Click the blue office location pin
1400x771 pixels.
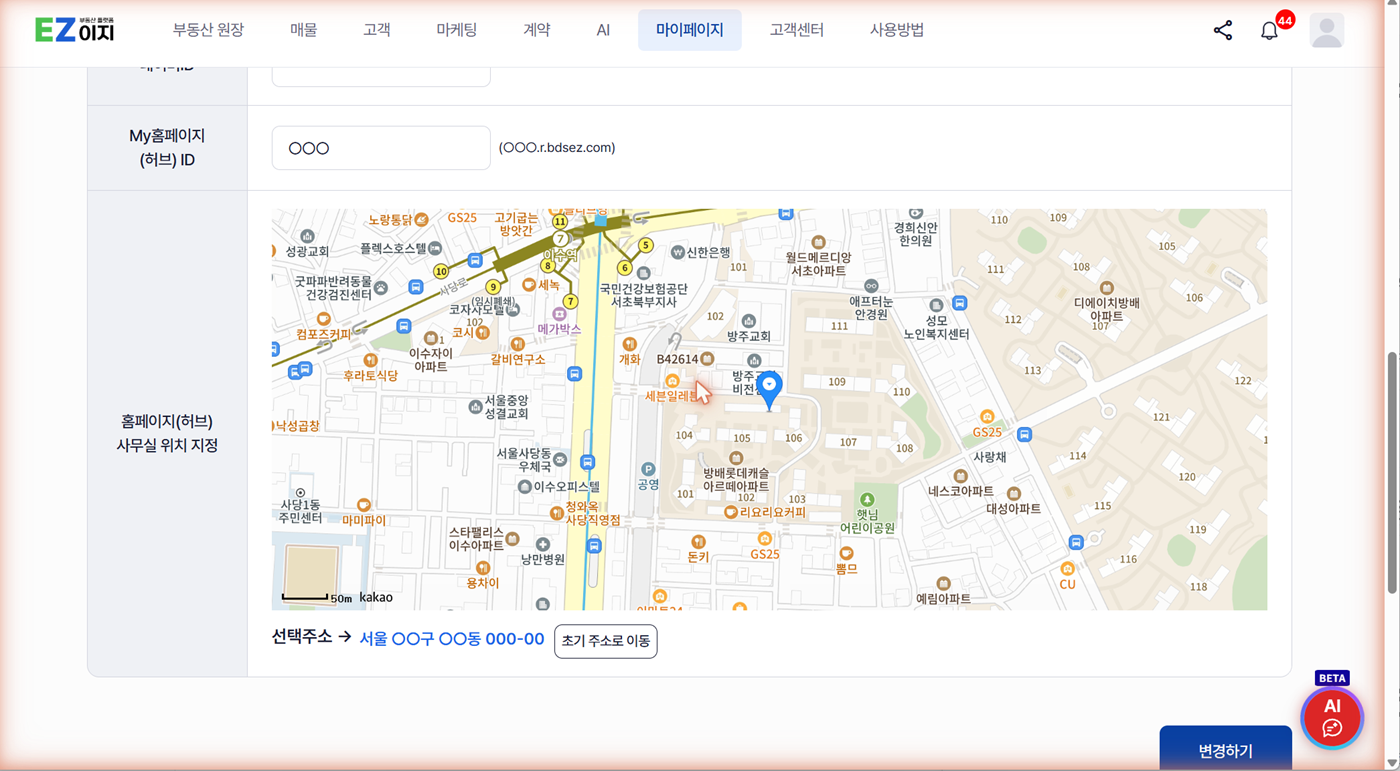coord(769,391)
